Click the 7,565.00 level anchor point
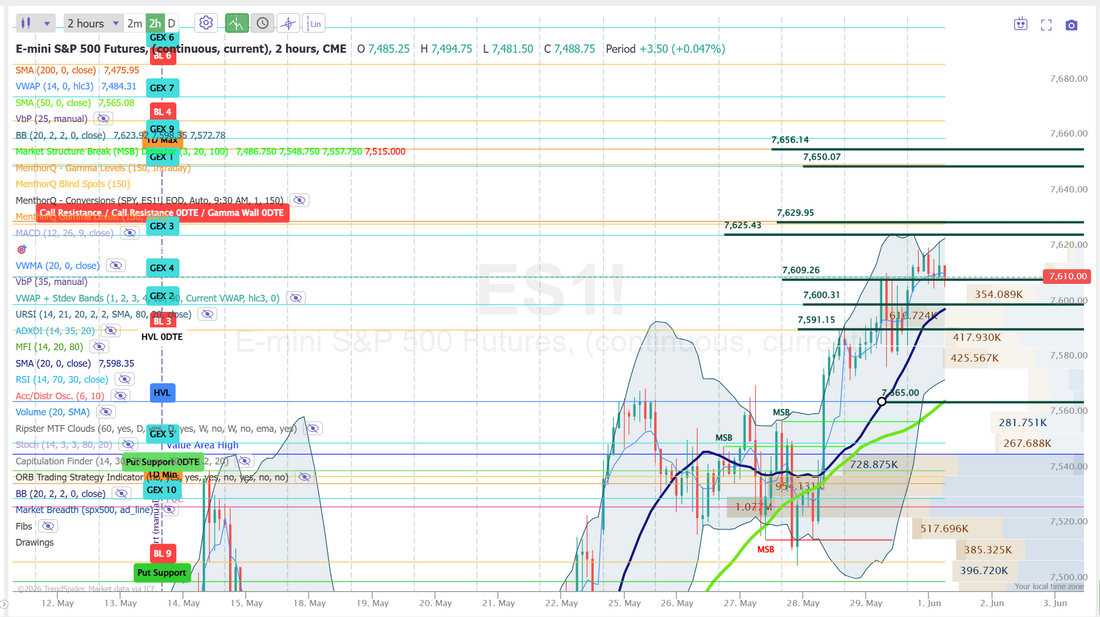 click(x=882, y=402)
